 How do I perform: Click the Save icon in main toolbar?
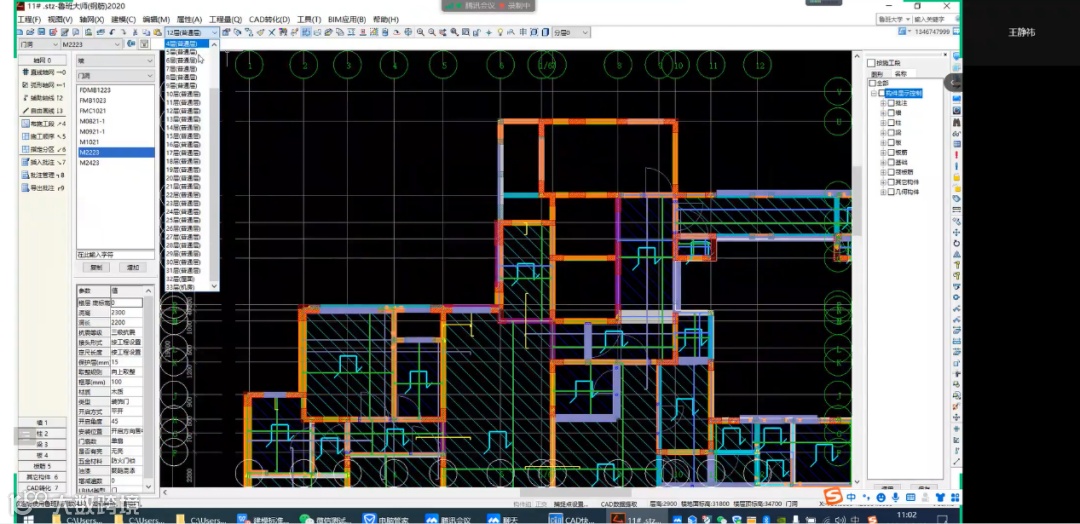[41, 32]
